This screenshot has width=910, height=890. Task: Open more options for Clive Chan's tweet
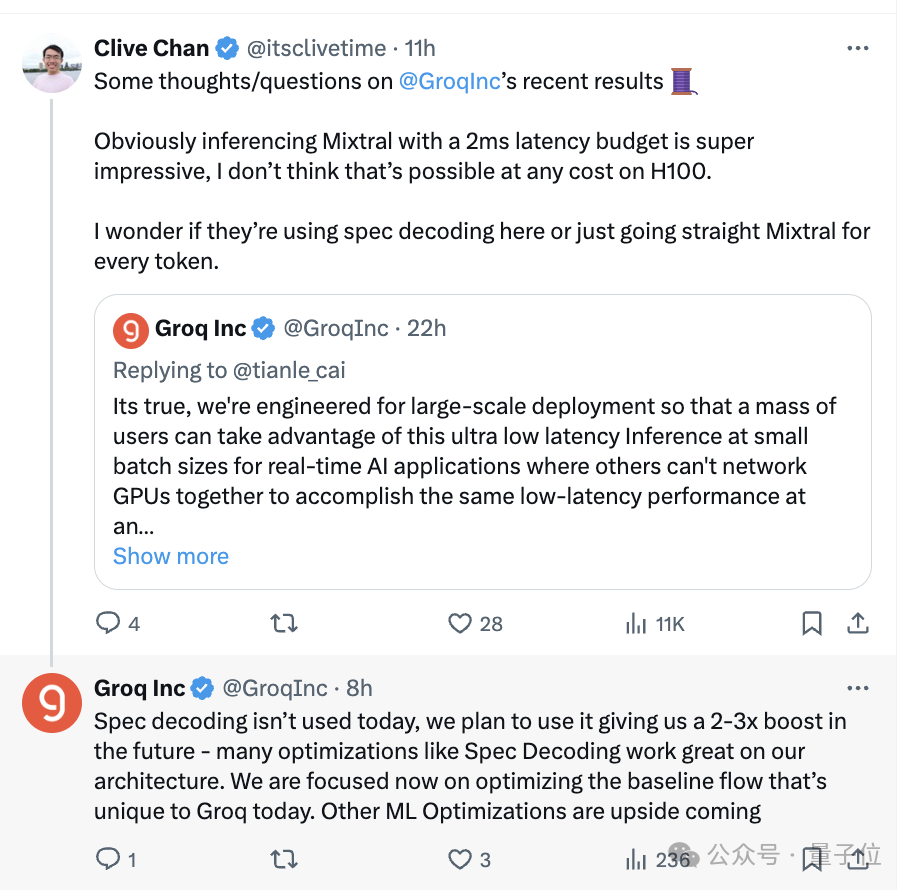coord(858,48)
